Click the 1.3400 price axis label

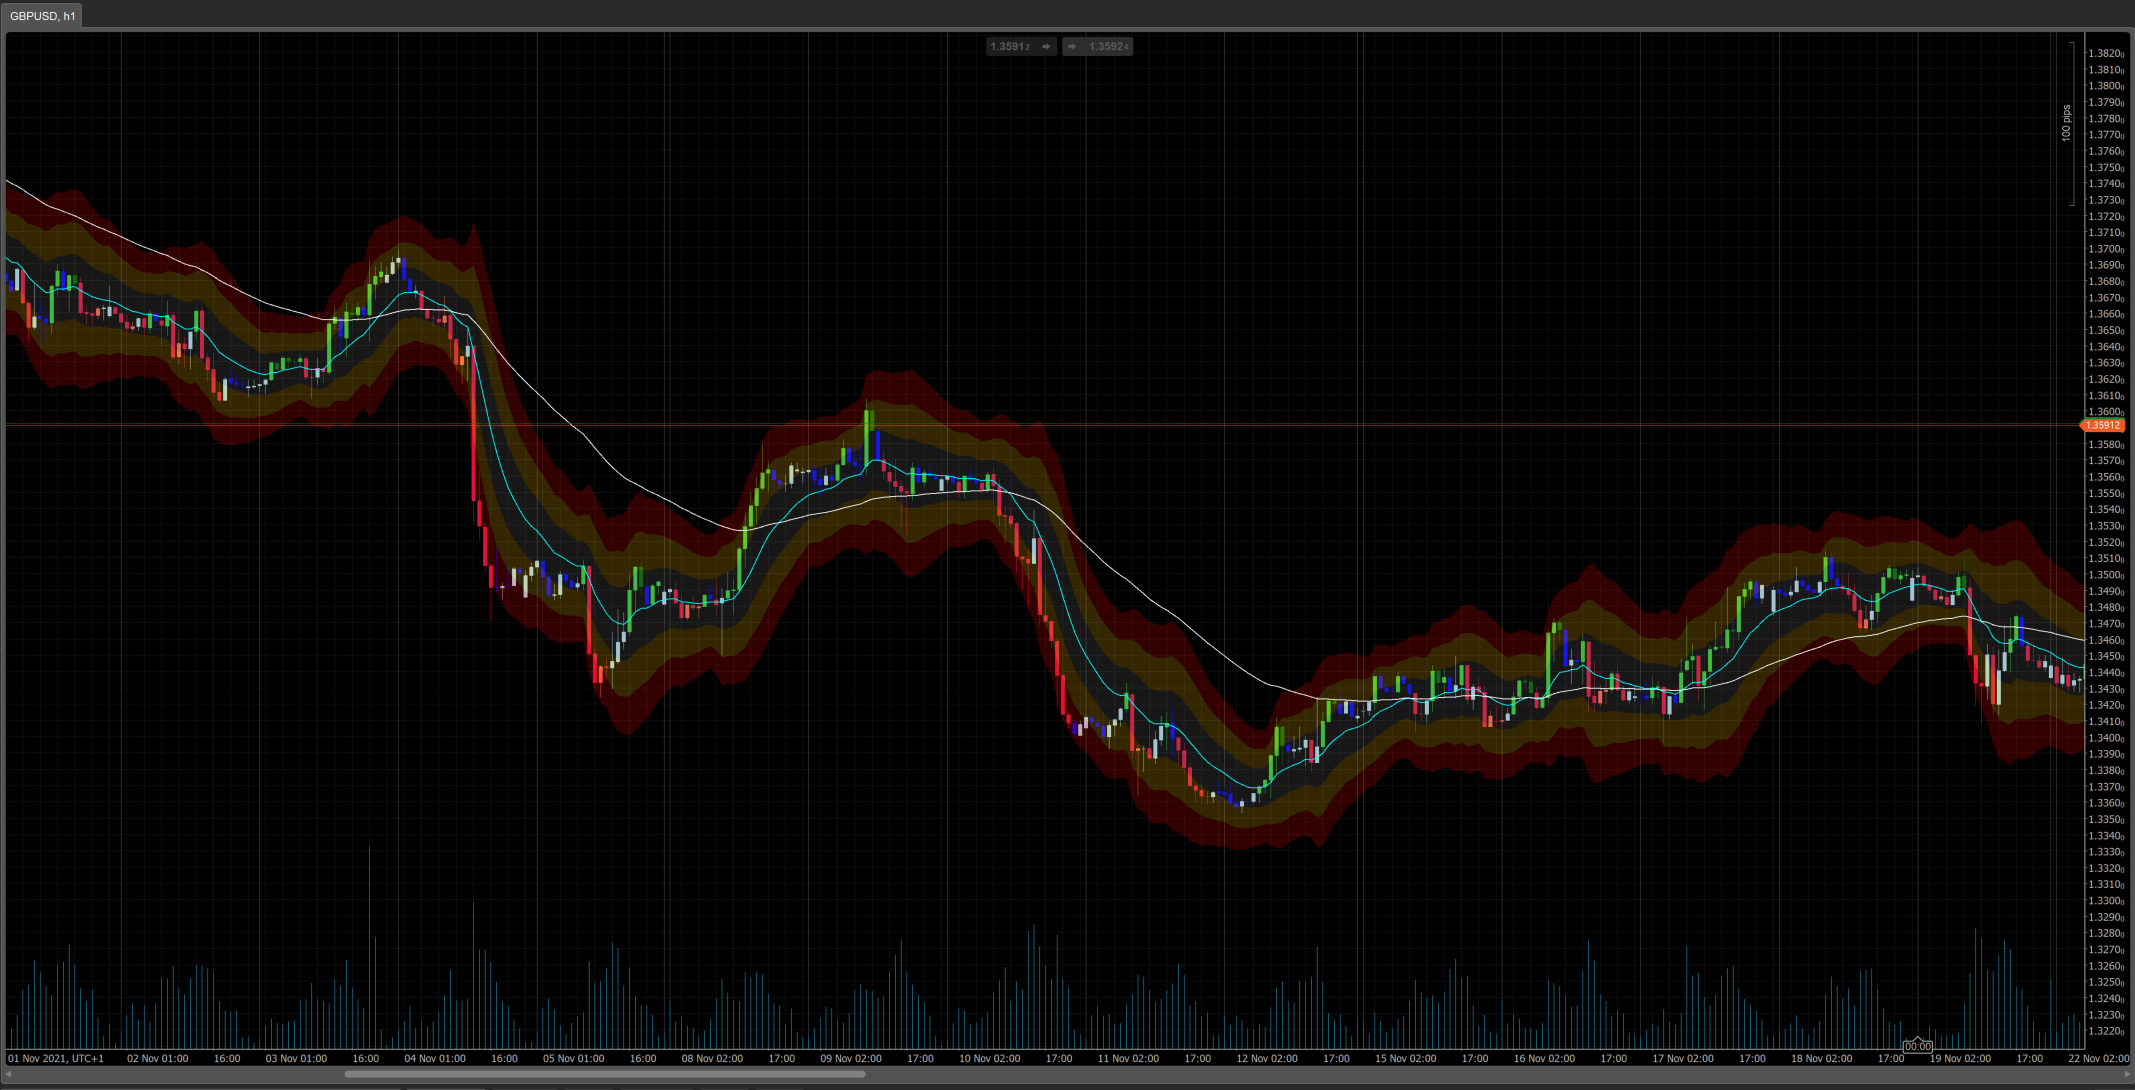[x=2106, y=738]
